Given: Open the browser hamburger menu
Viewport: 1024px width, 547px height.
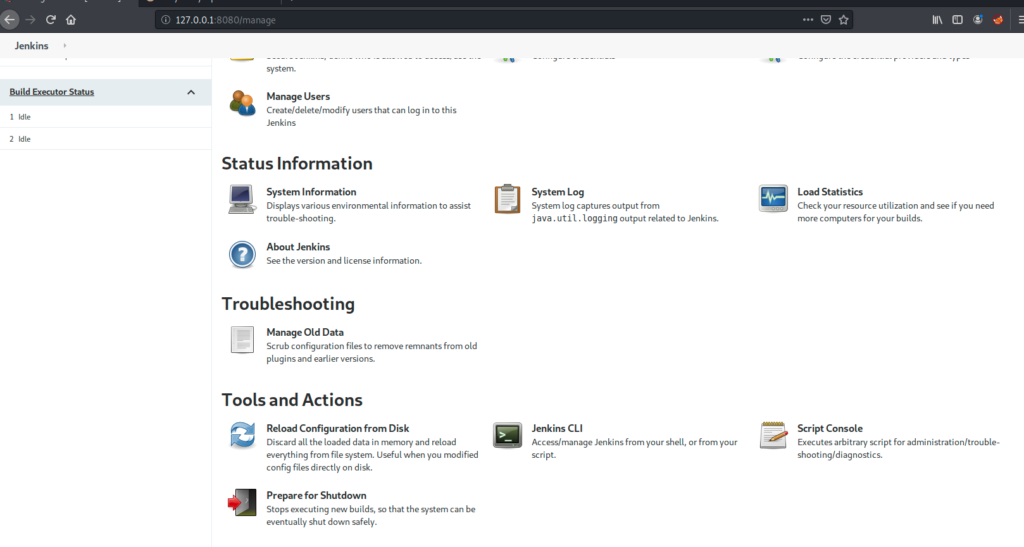Looking at the screenshot, I should [1020, 20].
